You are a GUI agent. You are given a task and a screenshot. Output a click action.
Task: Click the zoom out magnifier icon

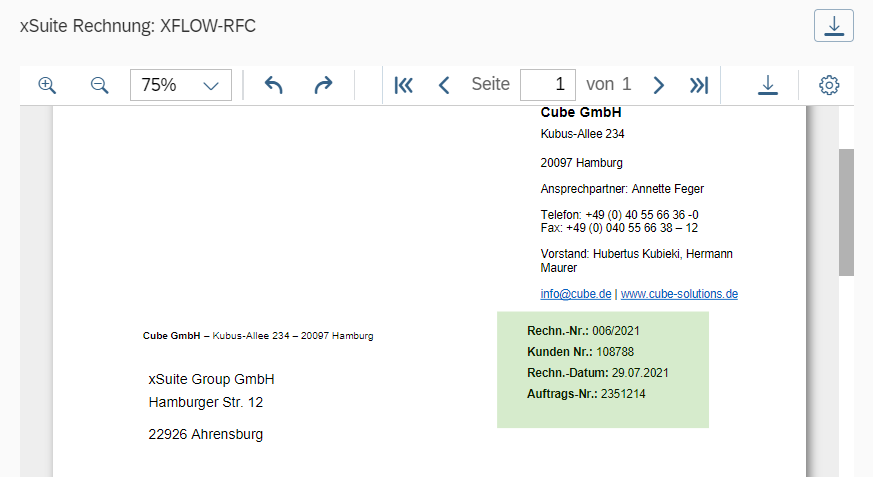[99, 85]
